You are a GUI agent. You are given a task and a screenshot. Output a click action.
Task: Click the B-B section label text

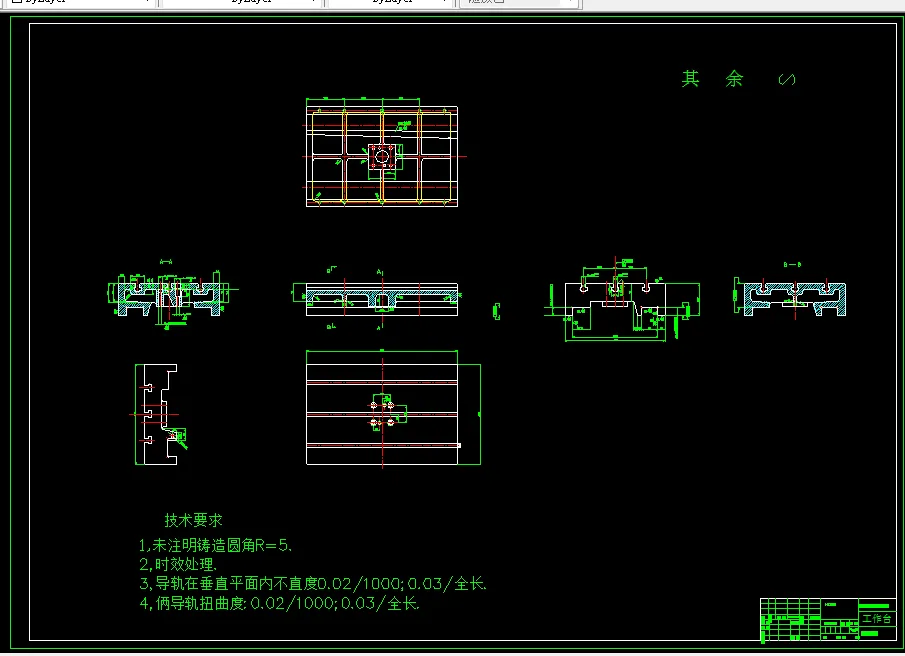(x=792, y=264)
